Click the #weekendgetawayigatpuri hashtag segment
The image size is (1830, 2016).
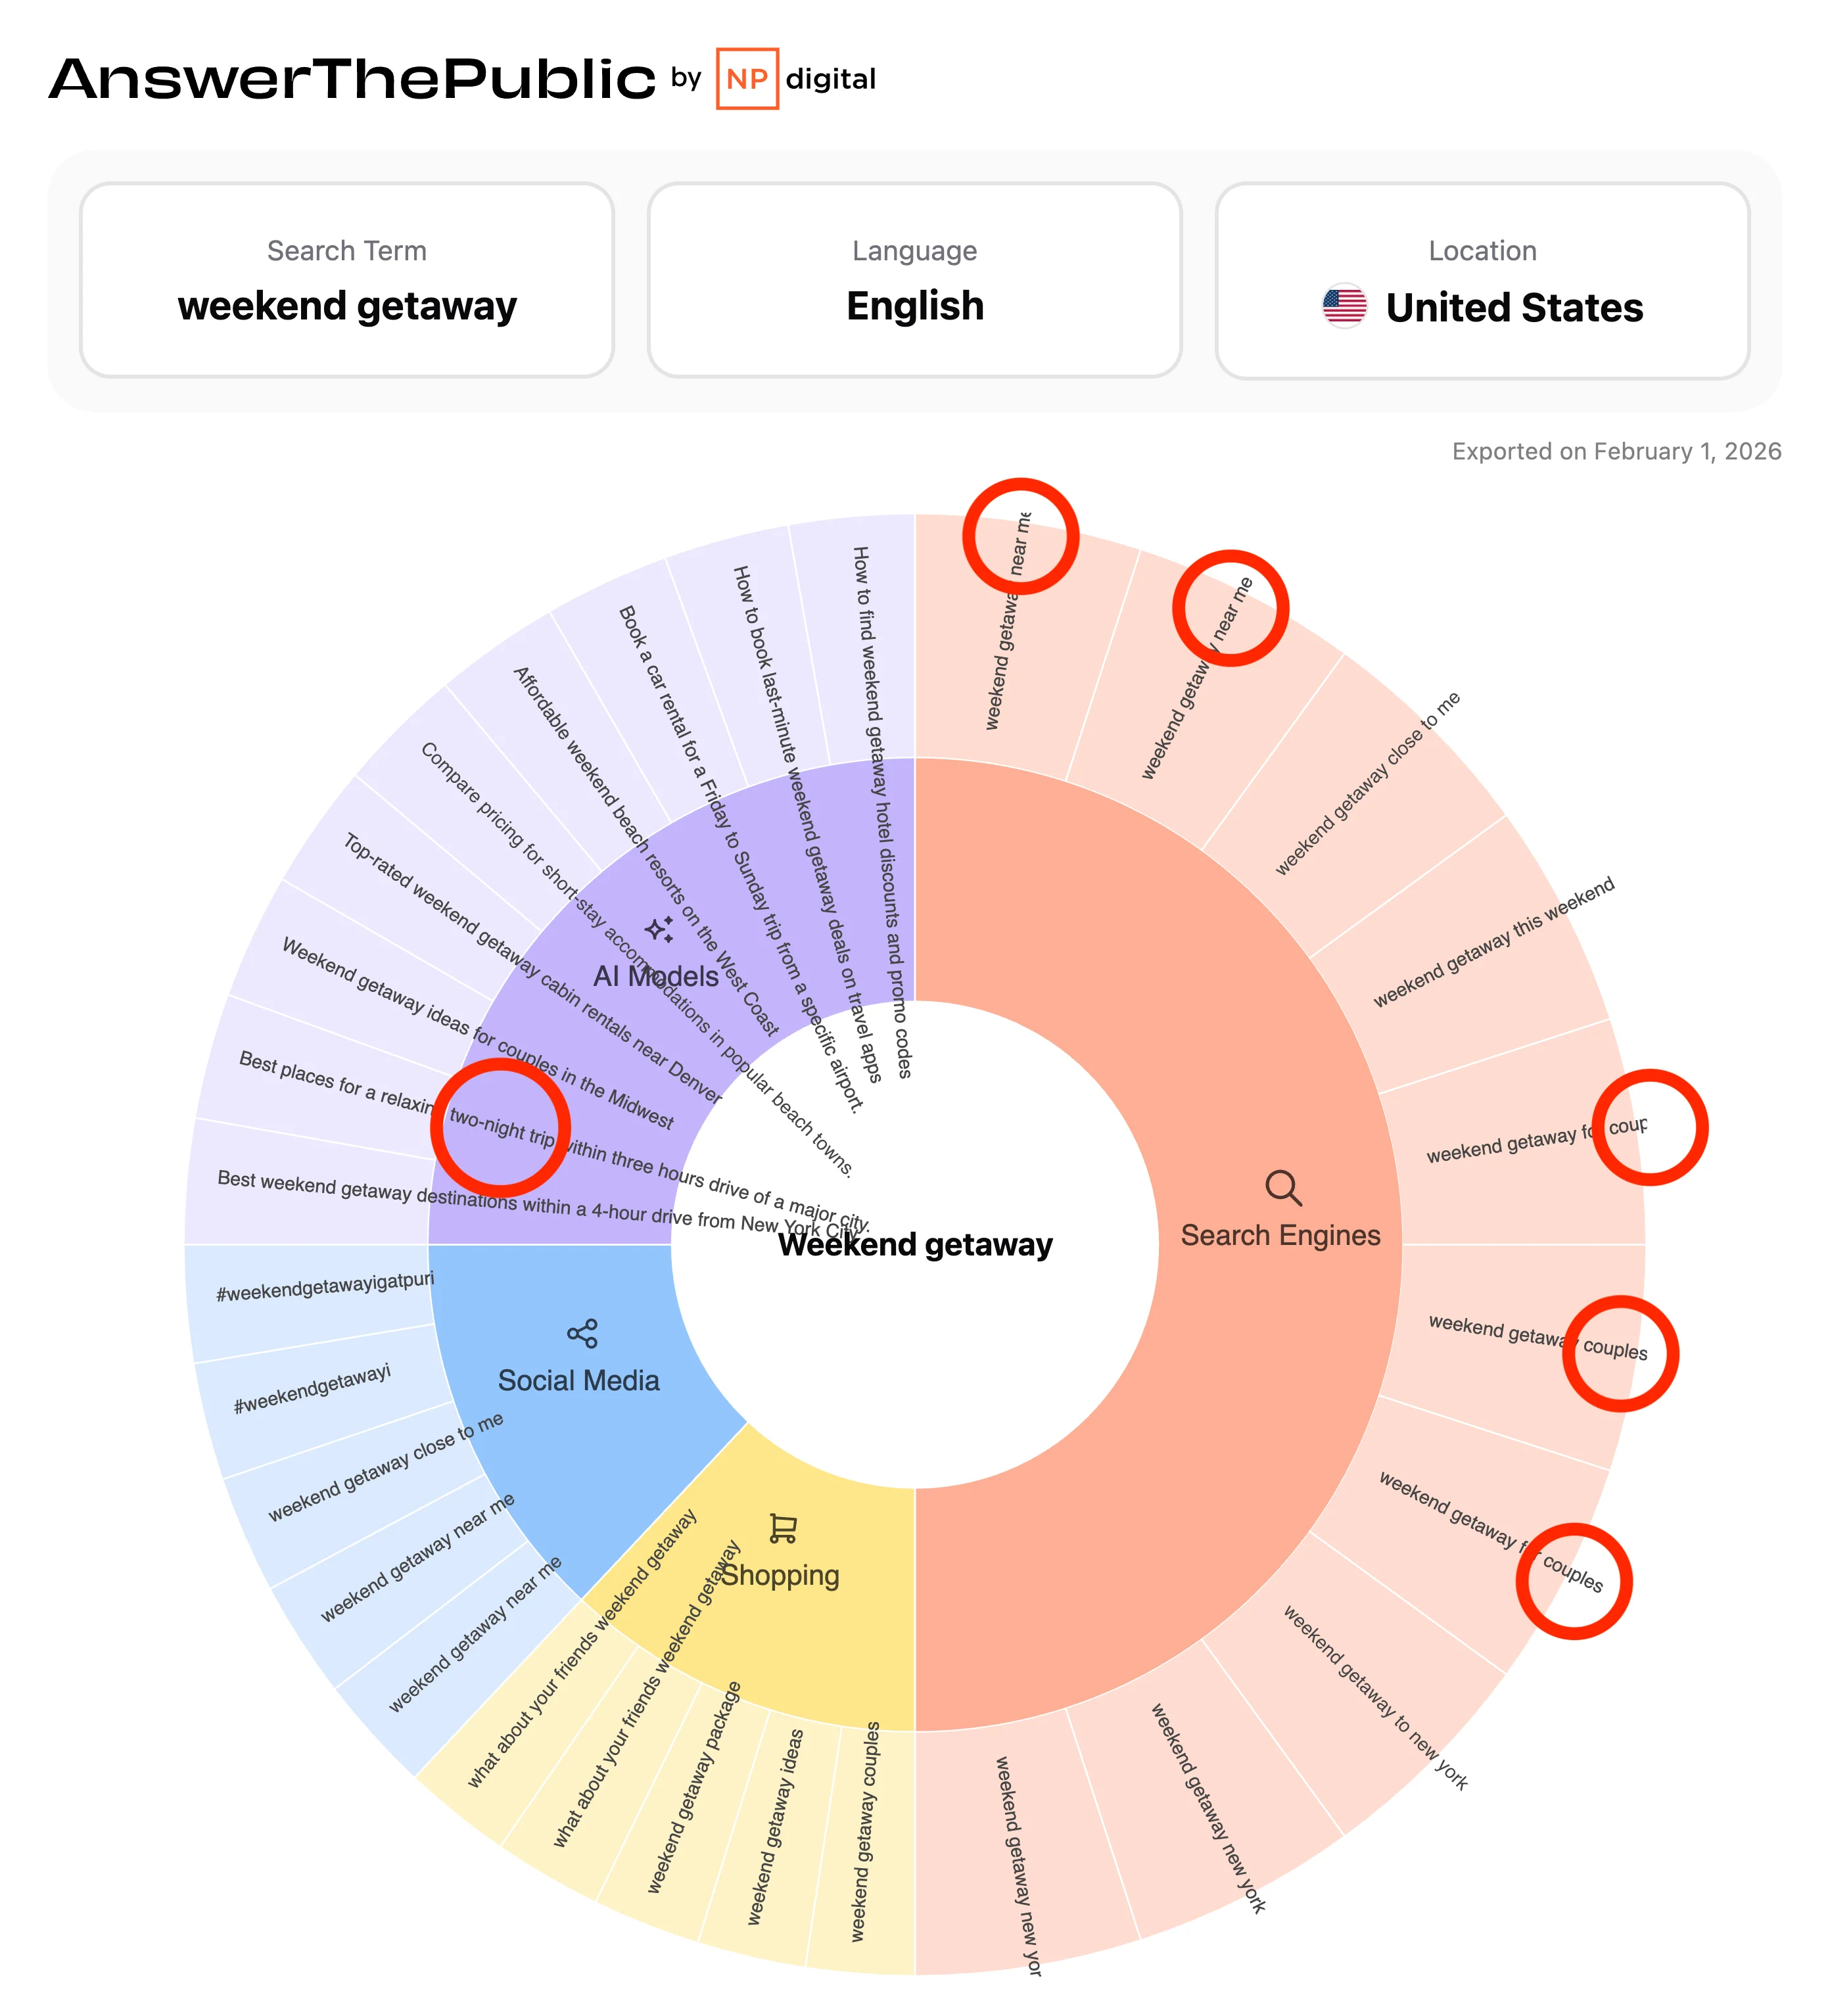point(325,1287)
